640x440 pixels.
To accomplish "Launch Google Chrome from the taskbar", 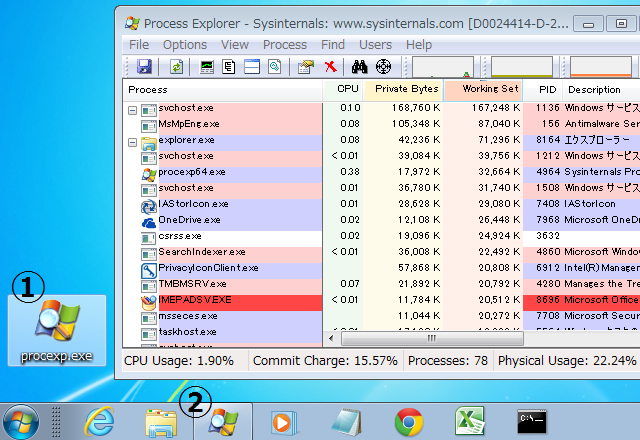I will pyautogui.click(x=409, y=422).
